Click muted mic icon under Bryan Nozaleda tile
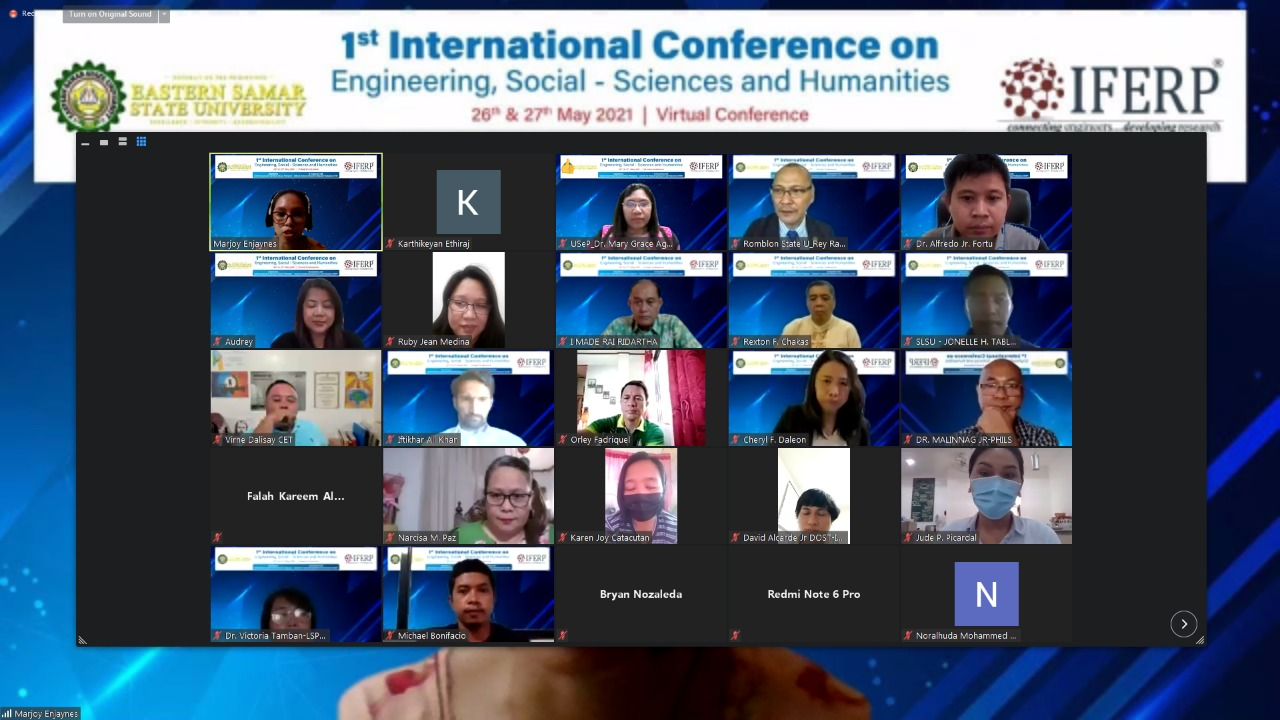1280x720 pixels. click(563, 636)
